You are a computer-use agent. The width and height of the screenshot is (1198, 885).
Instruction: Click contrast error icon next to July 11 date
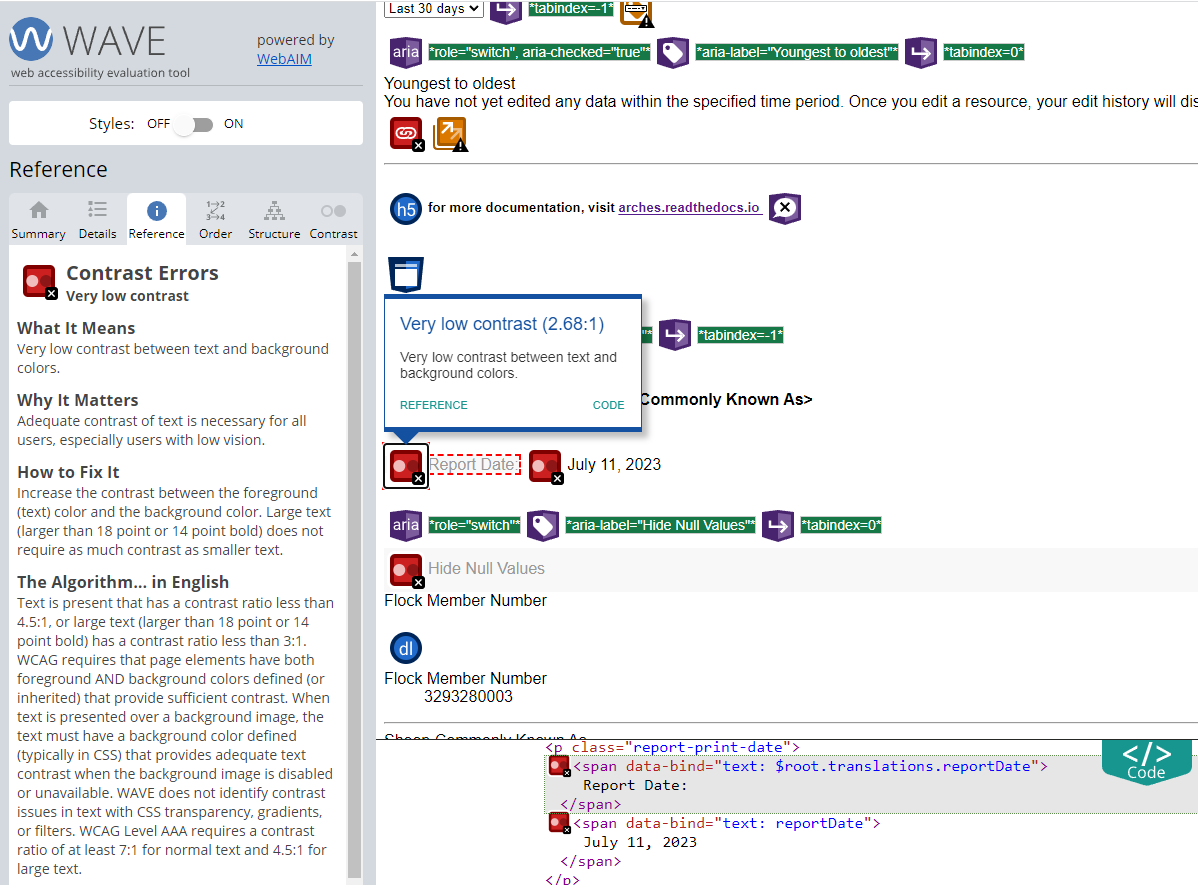[546, 466]
